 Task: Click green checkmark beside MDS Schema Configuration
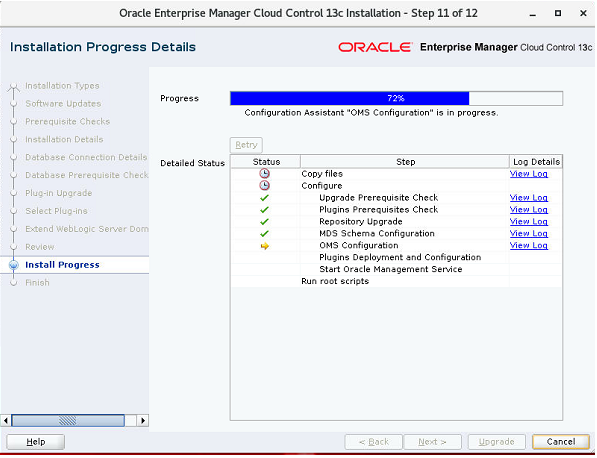(265, 233)
